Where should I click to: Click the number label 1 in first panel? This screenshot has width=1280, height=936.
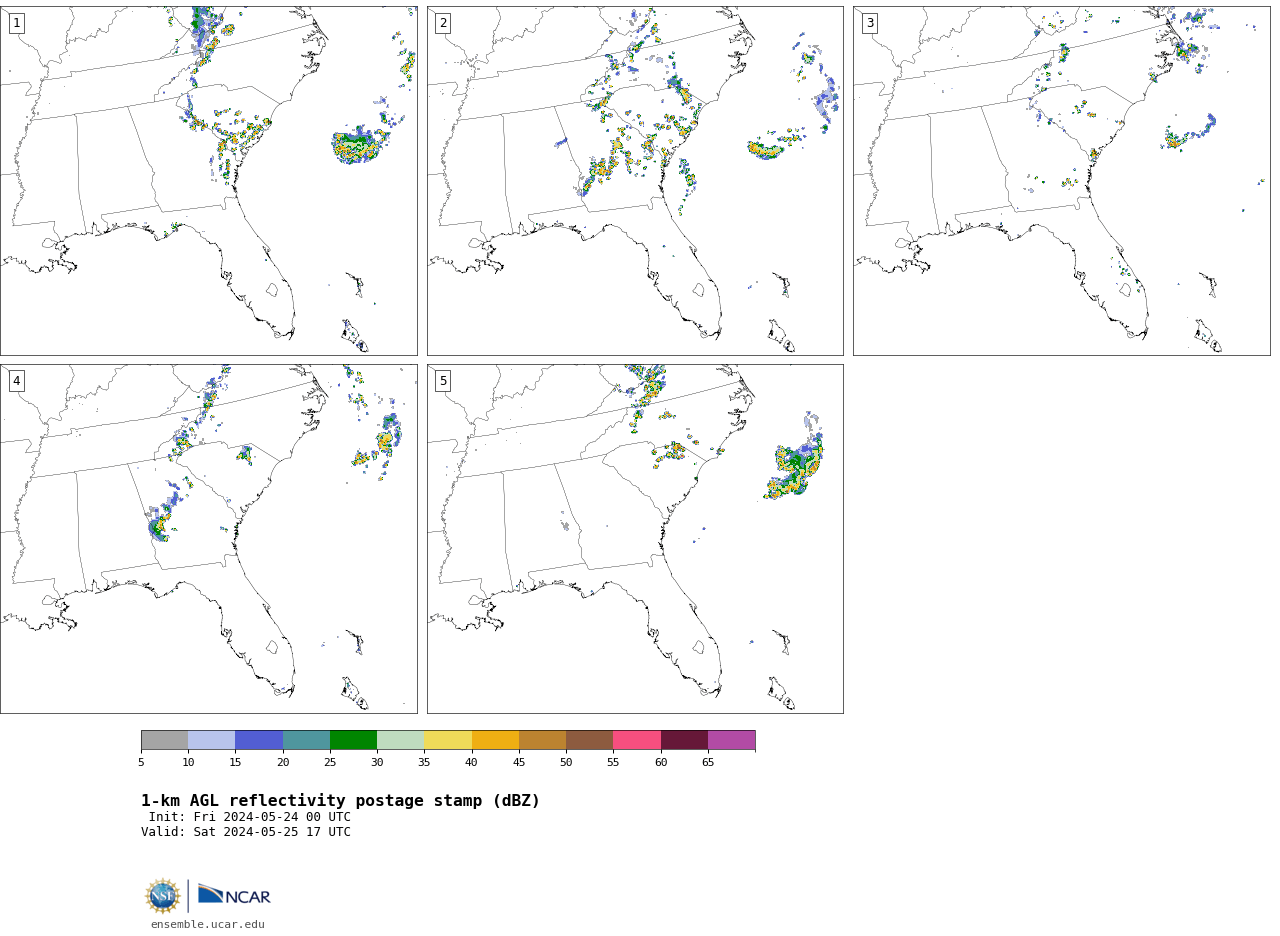[16, 23]
